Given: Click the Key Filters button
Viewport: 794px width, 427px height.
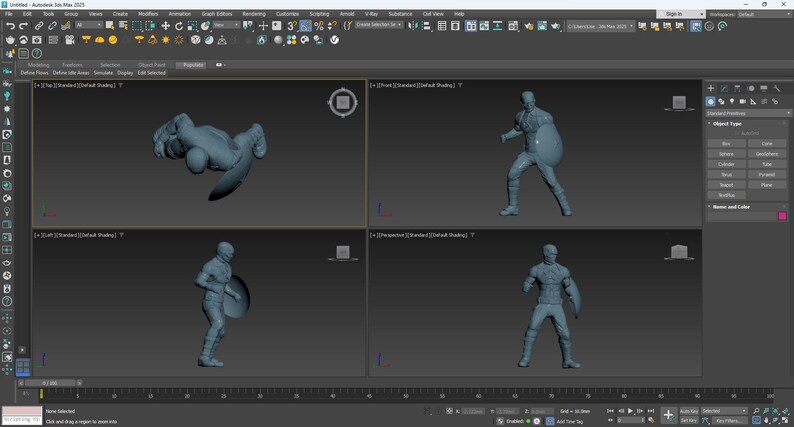Looking at the screenshot, I should pyautogui.click(x=728, y=420).
